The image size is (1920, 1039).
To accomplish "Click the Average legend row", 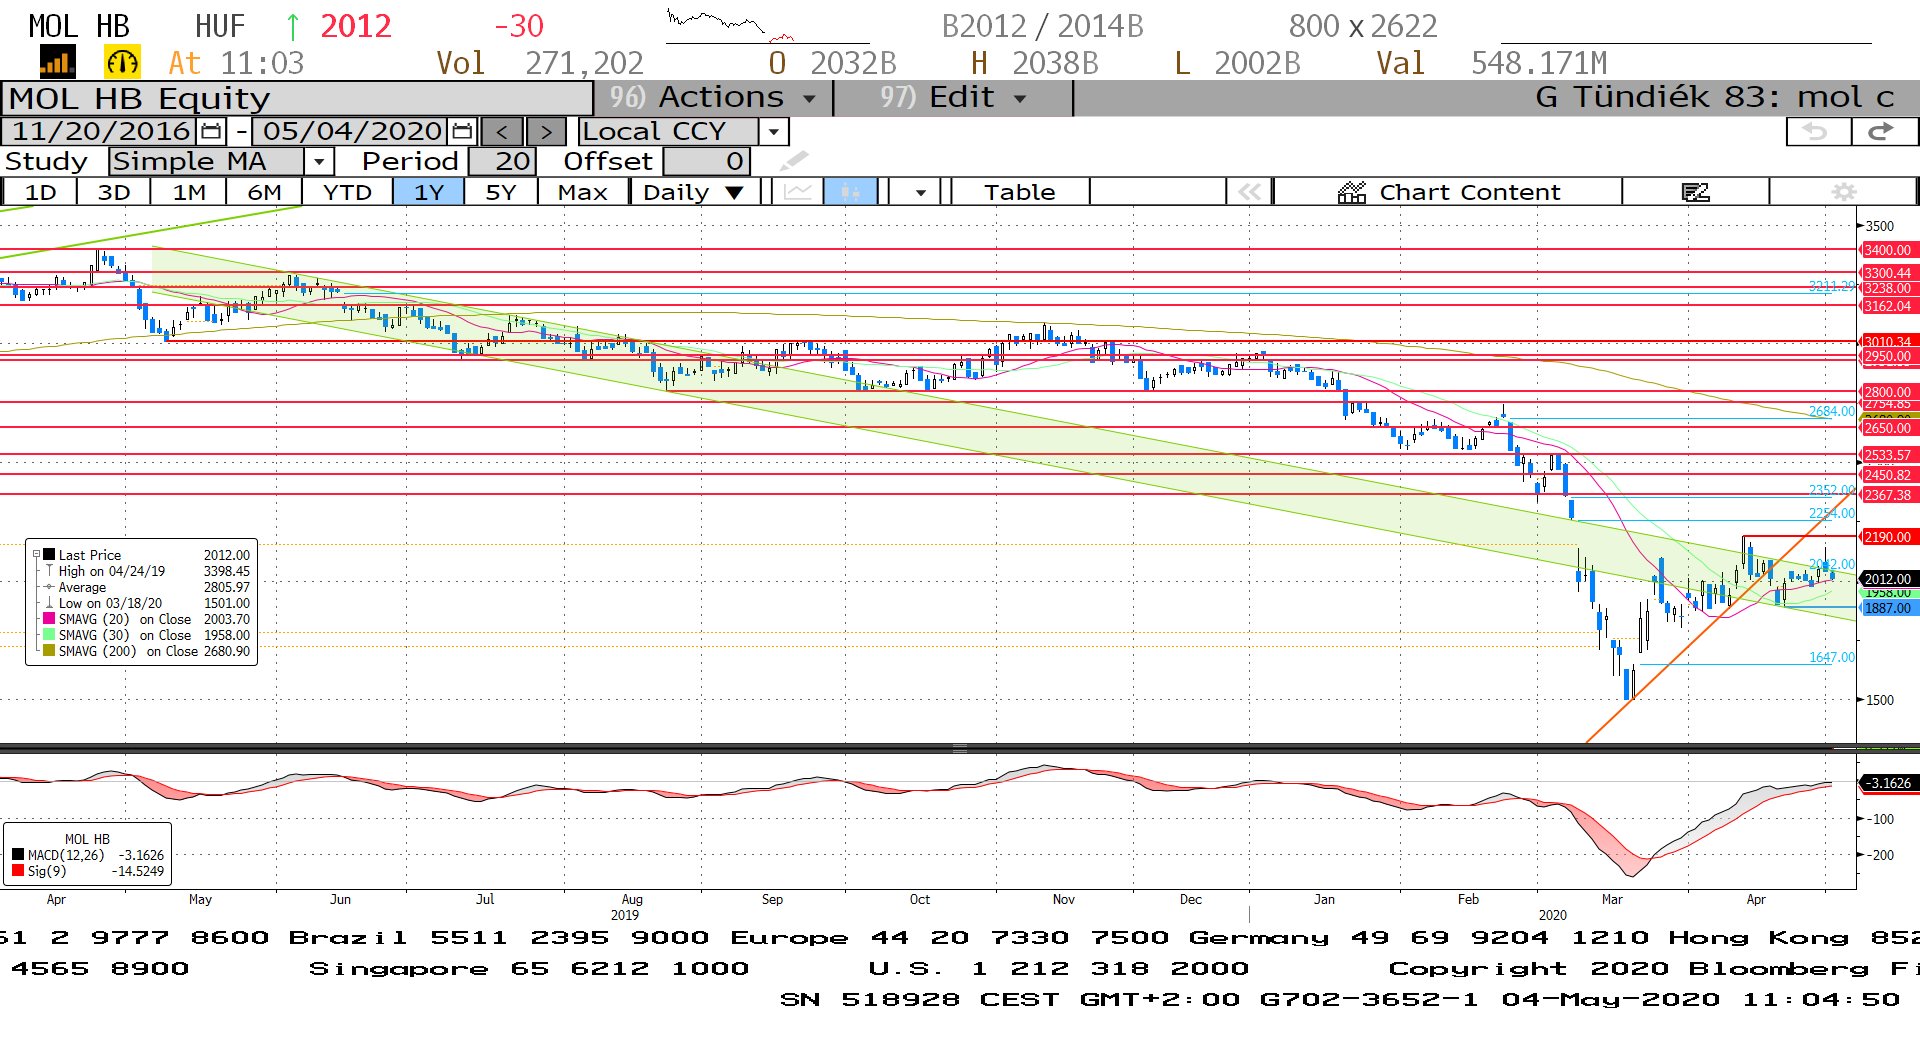I will click(147, 587).
